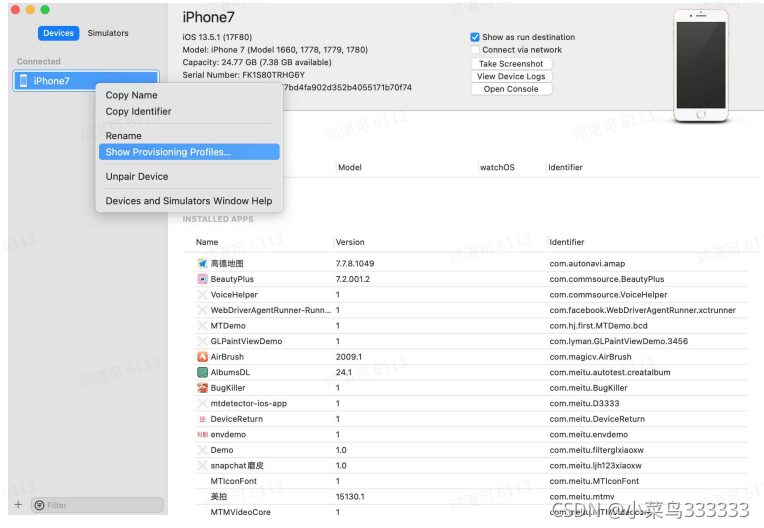
Task: Click the Take Screenshot button
Action: [511, 64]
